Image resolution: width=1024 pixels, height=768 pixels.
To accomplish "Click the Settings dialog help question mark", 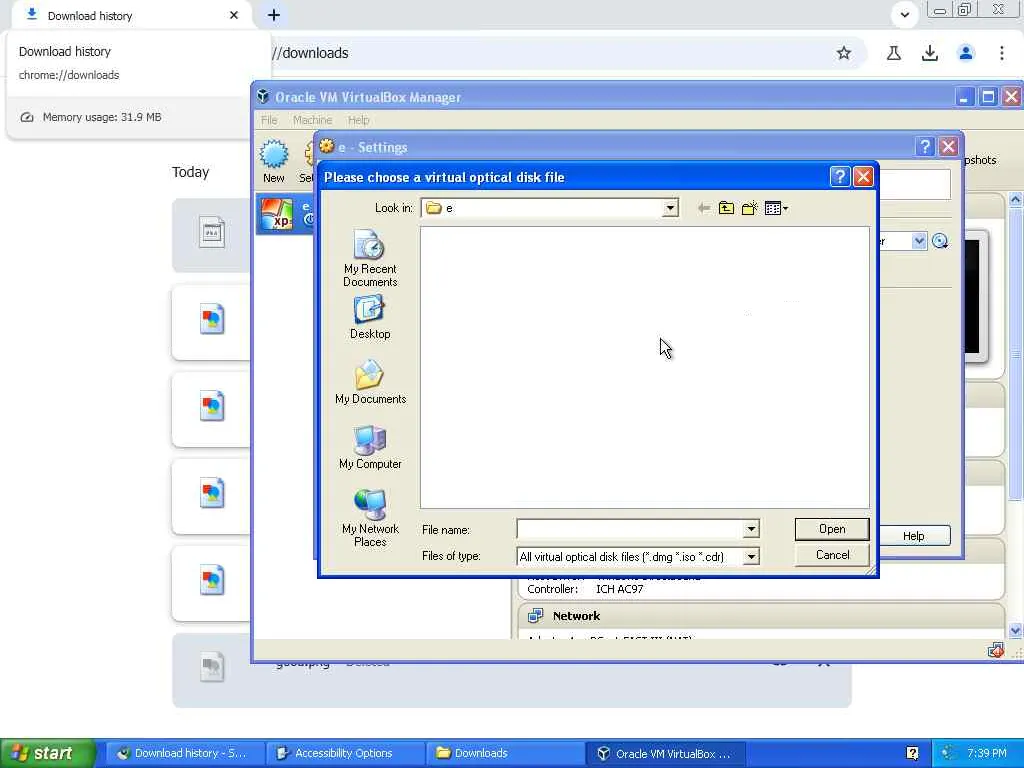I will click(x=924, y=147).
